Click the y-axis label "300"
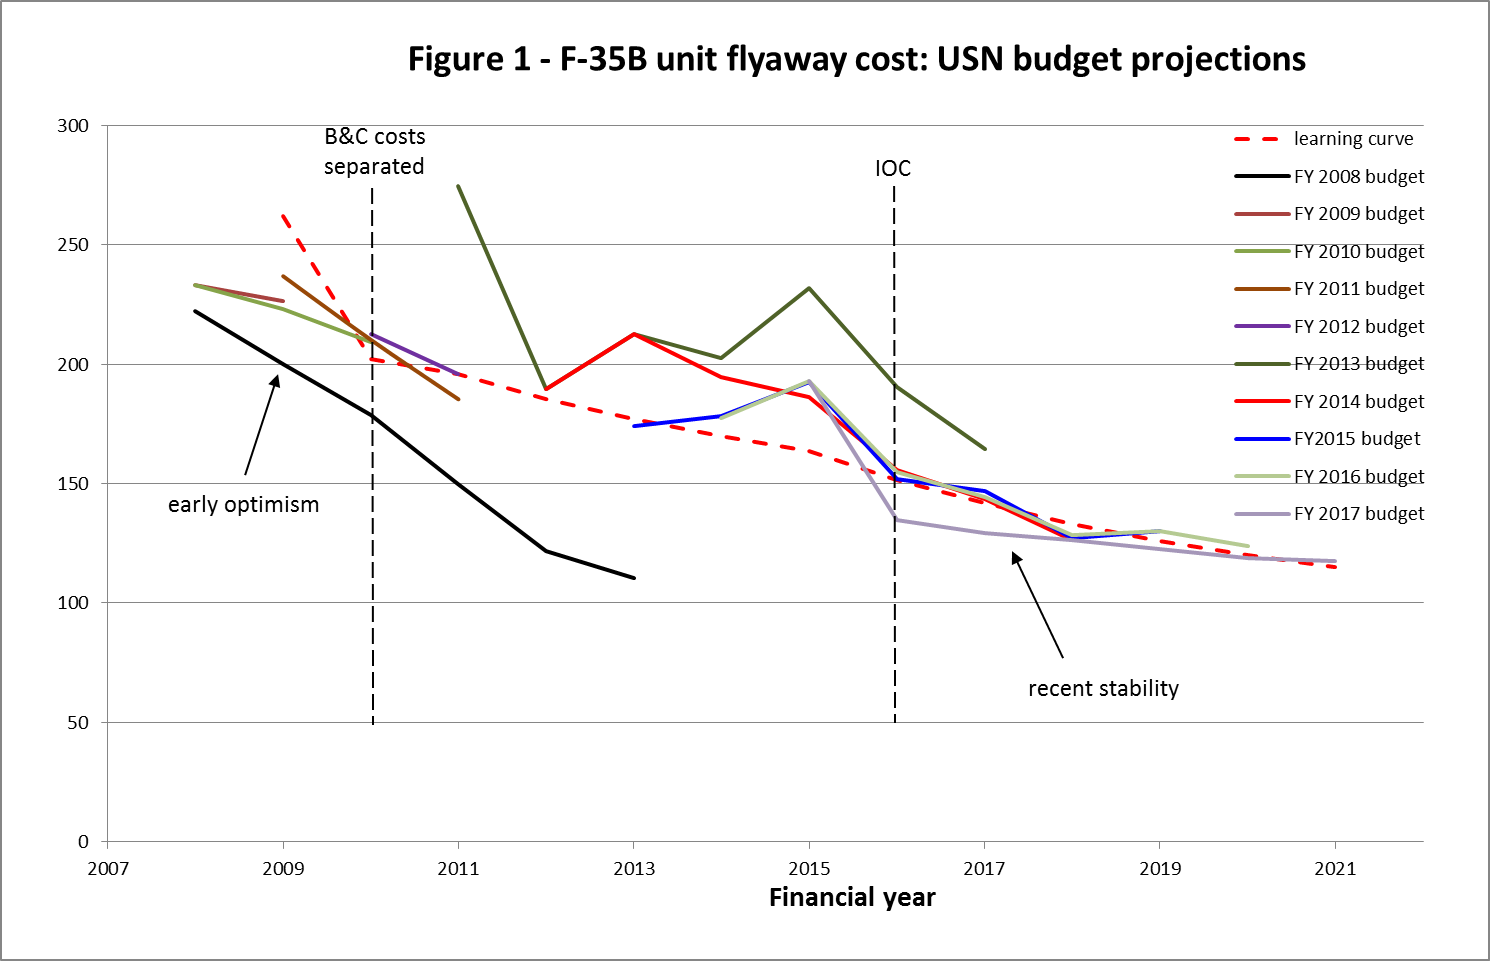Image resolution: width=1490 pixels, height=961 pixels. coord(73,126)
